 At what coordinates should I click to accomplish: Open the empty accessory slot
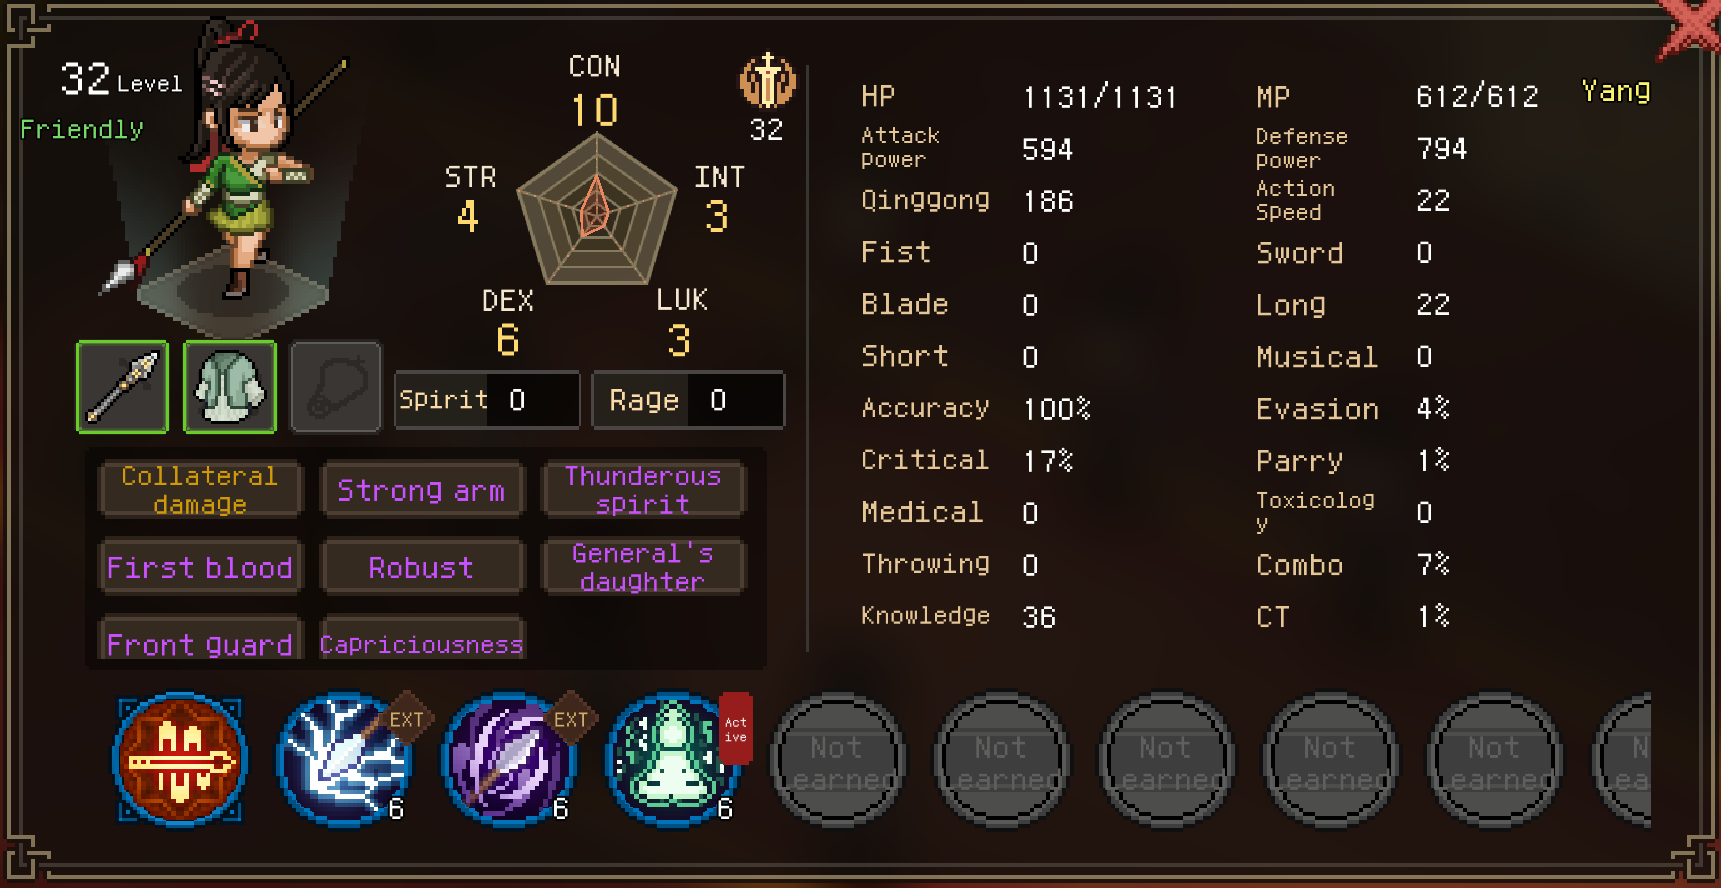tap(336, 387)
